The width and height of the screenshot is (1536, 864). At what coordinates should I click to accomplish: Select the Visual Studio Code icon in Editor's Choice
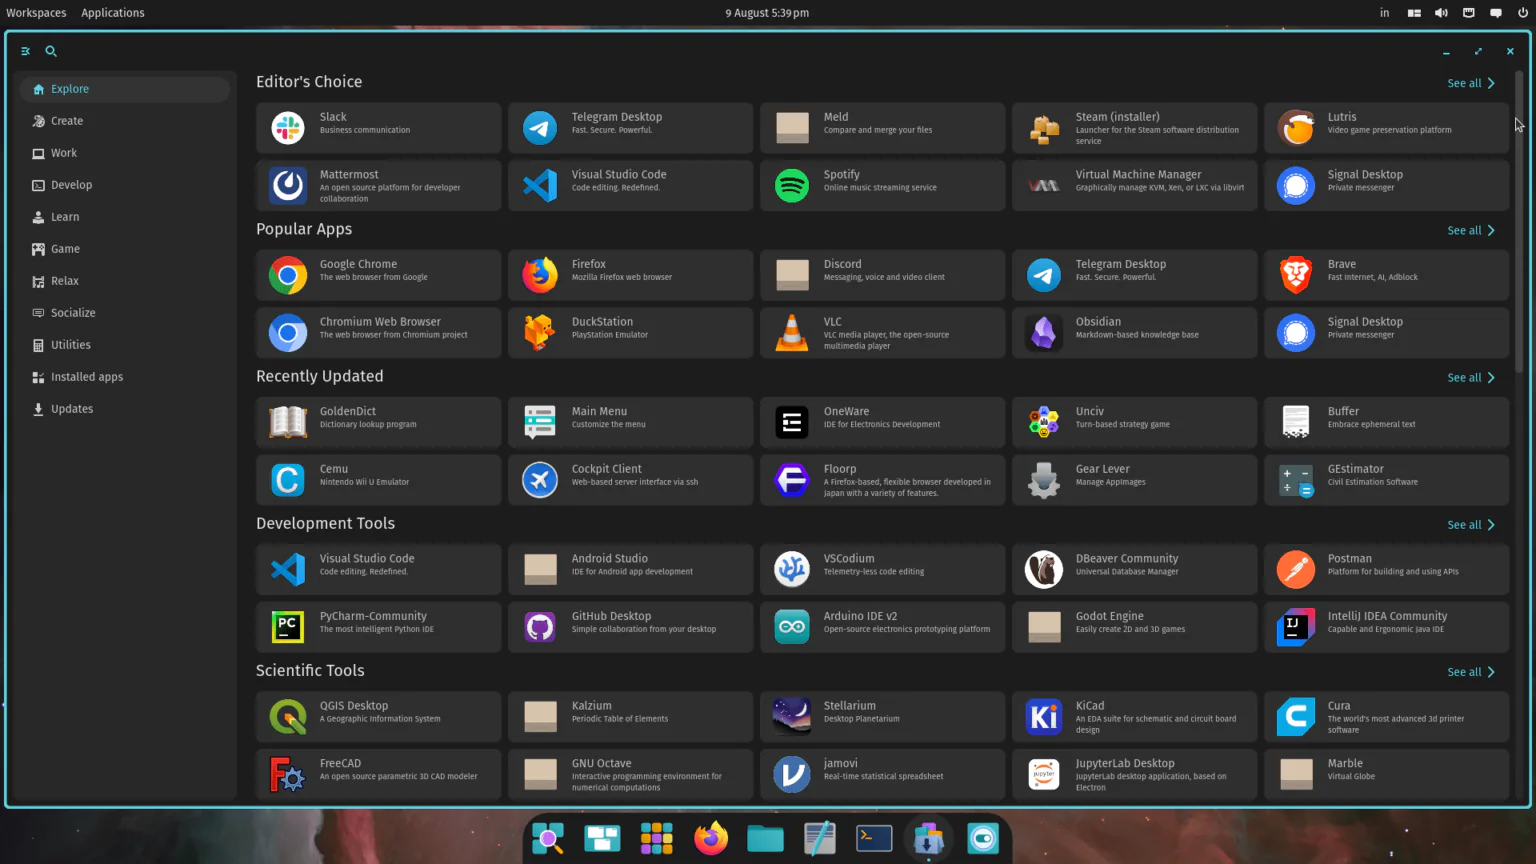[540, 185]
